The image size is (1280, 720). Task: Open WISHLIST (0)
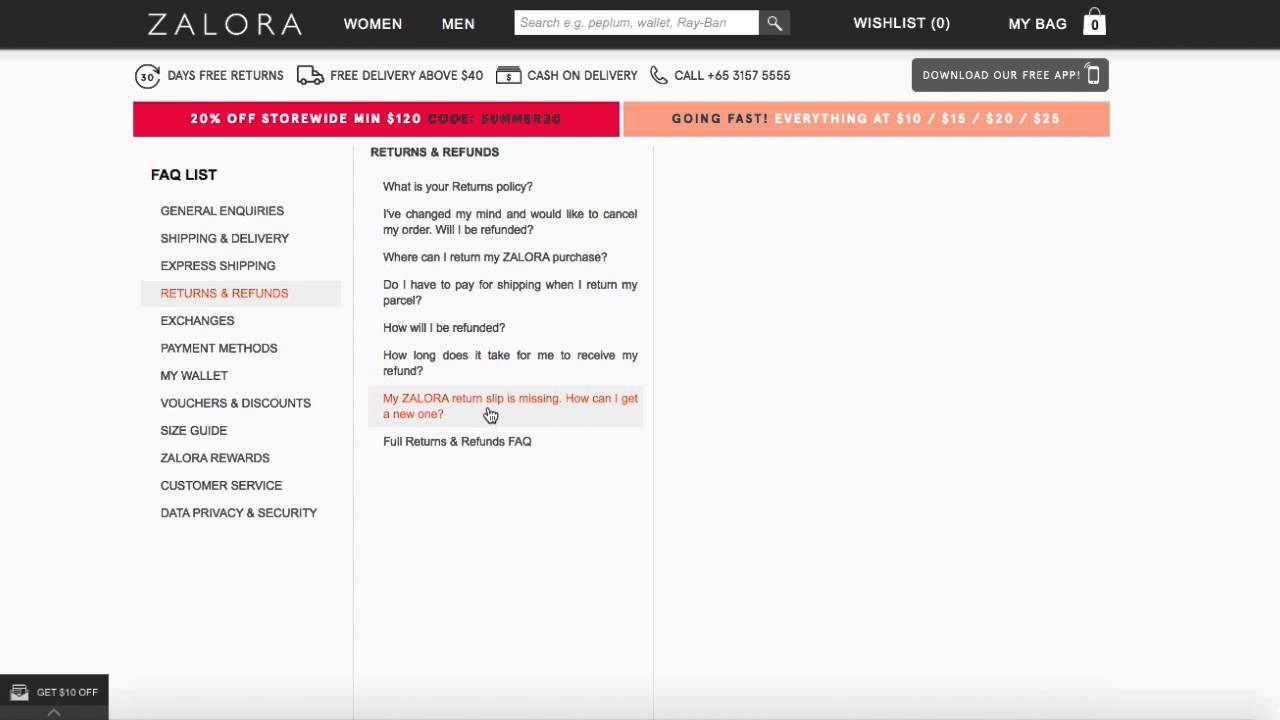901,23
